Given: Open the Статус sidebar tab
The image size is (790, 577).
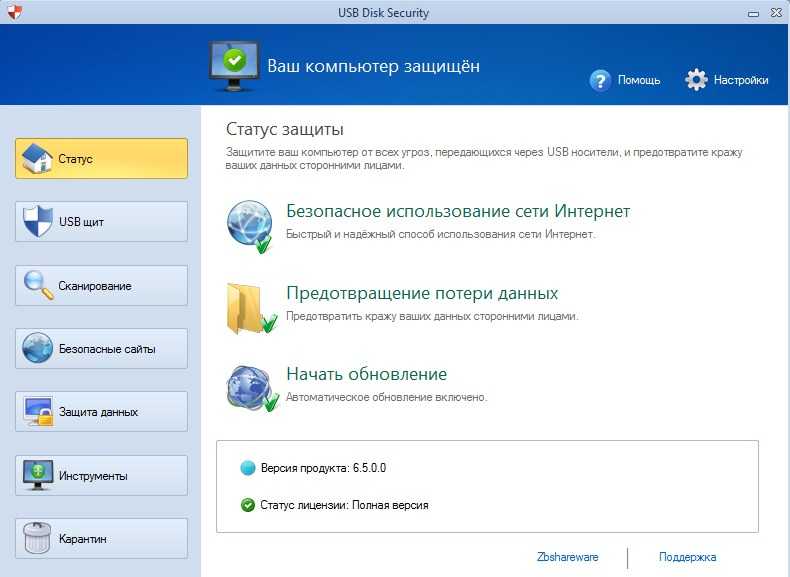Looking at the screenshot, I should (101, 159).
